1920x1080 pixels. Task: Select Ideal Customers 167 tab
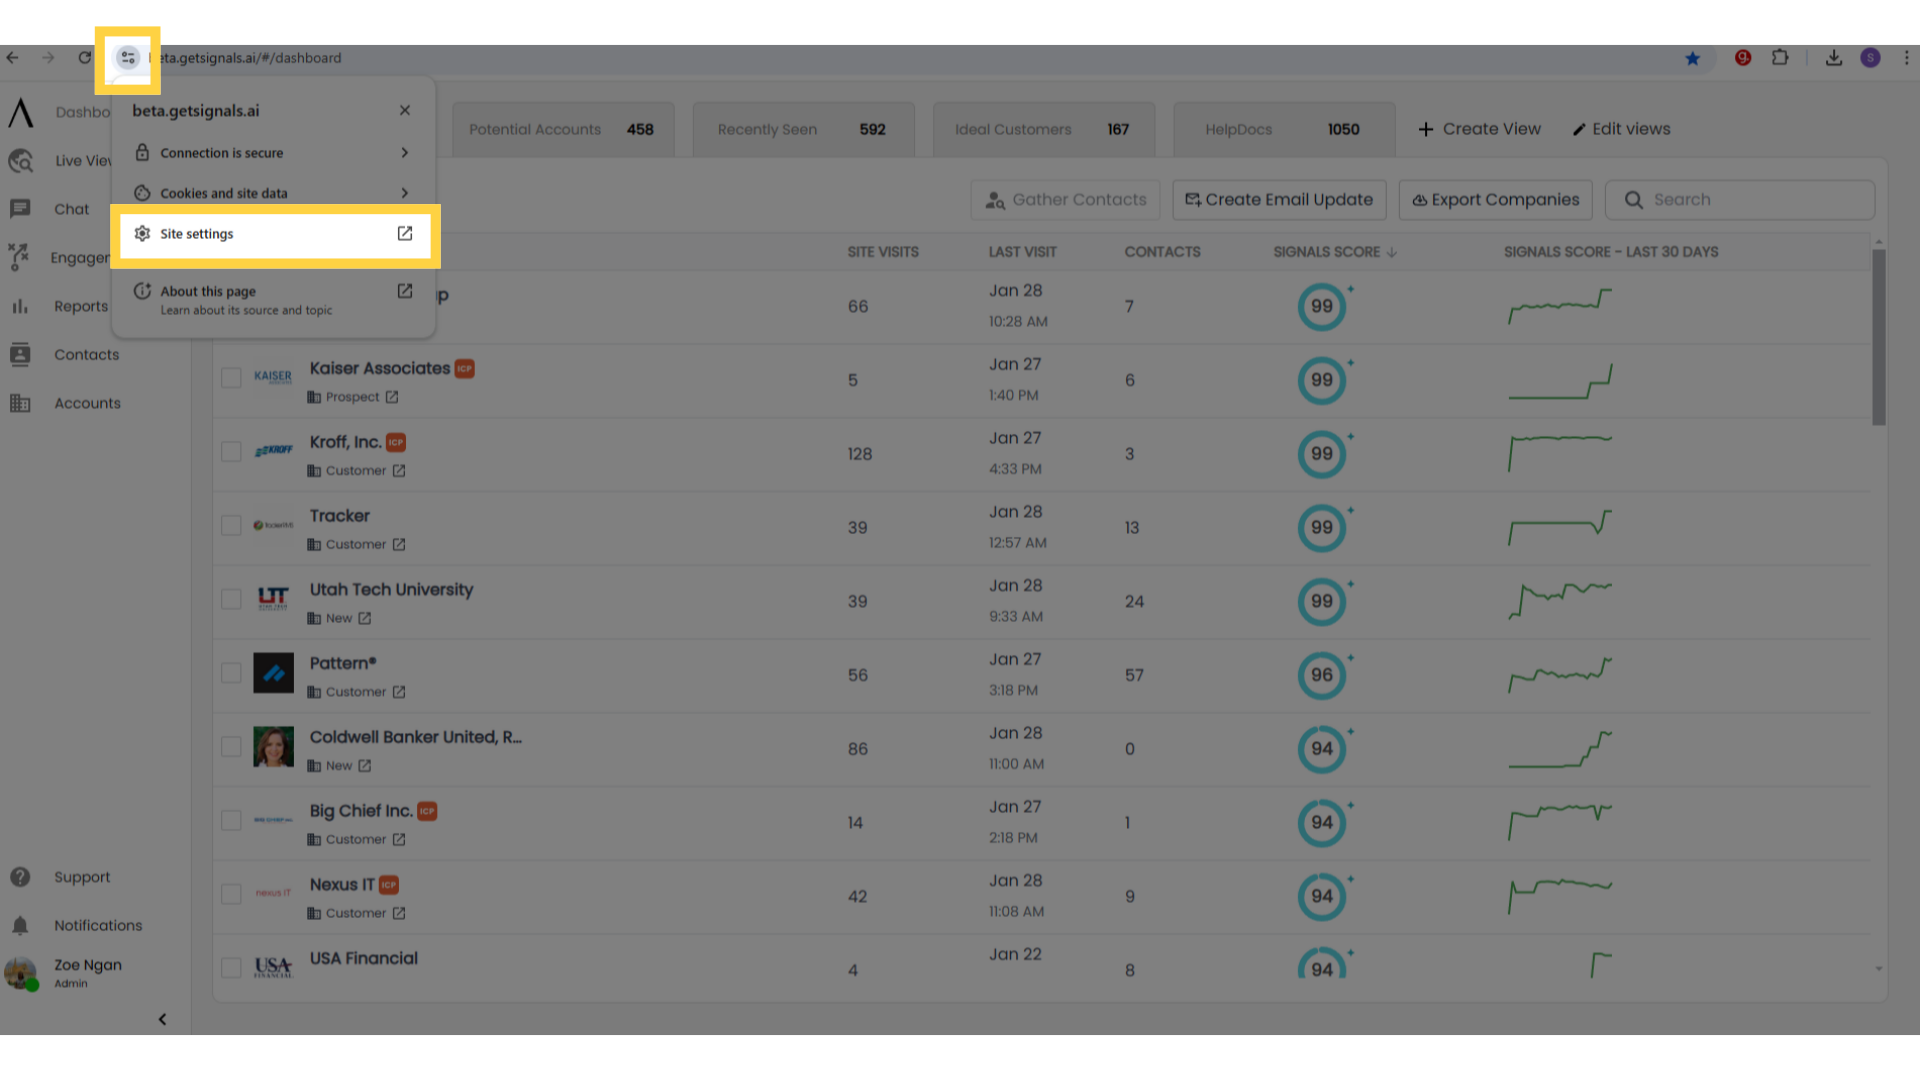tap(1044, 128)
